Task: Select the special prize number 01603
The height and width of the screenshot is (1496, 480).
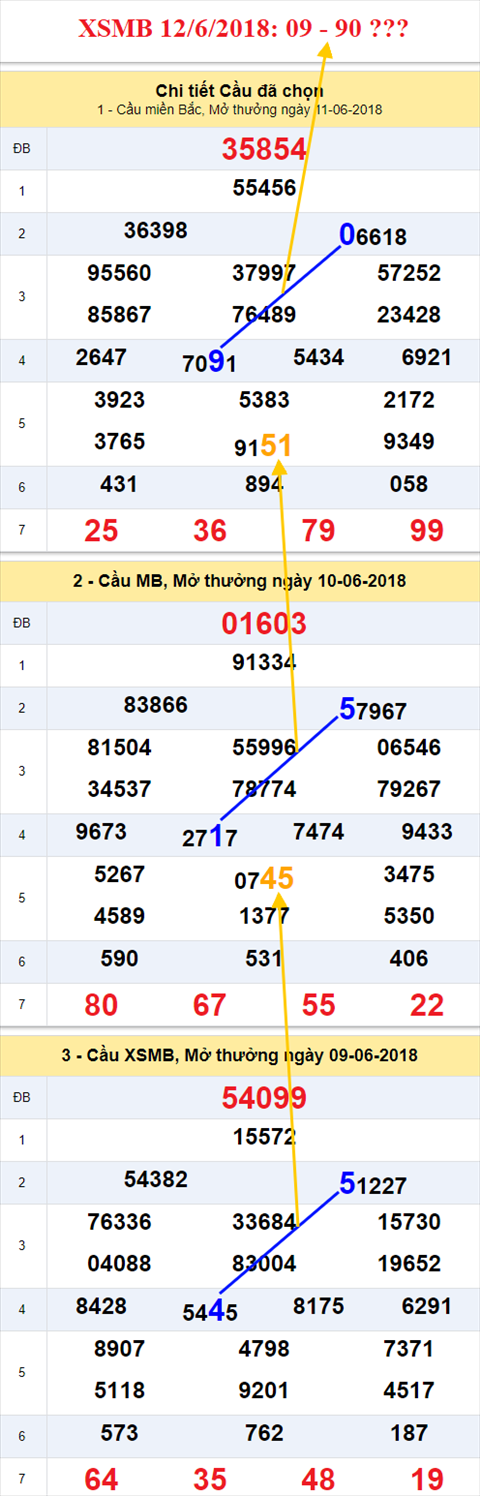Action: (264, 624)
